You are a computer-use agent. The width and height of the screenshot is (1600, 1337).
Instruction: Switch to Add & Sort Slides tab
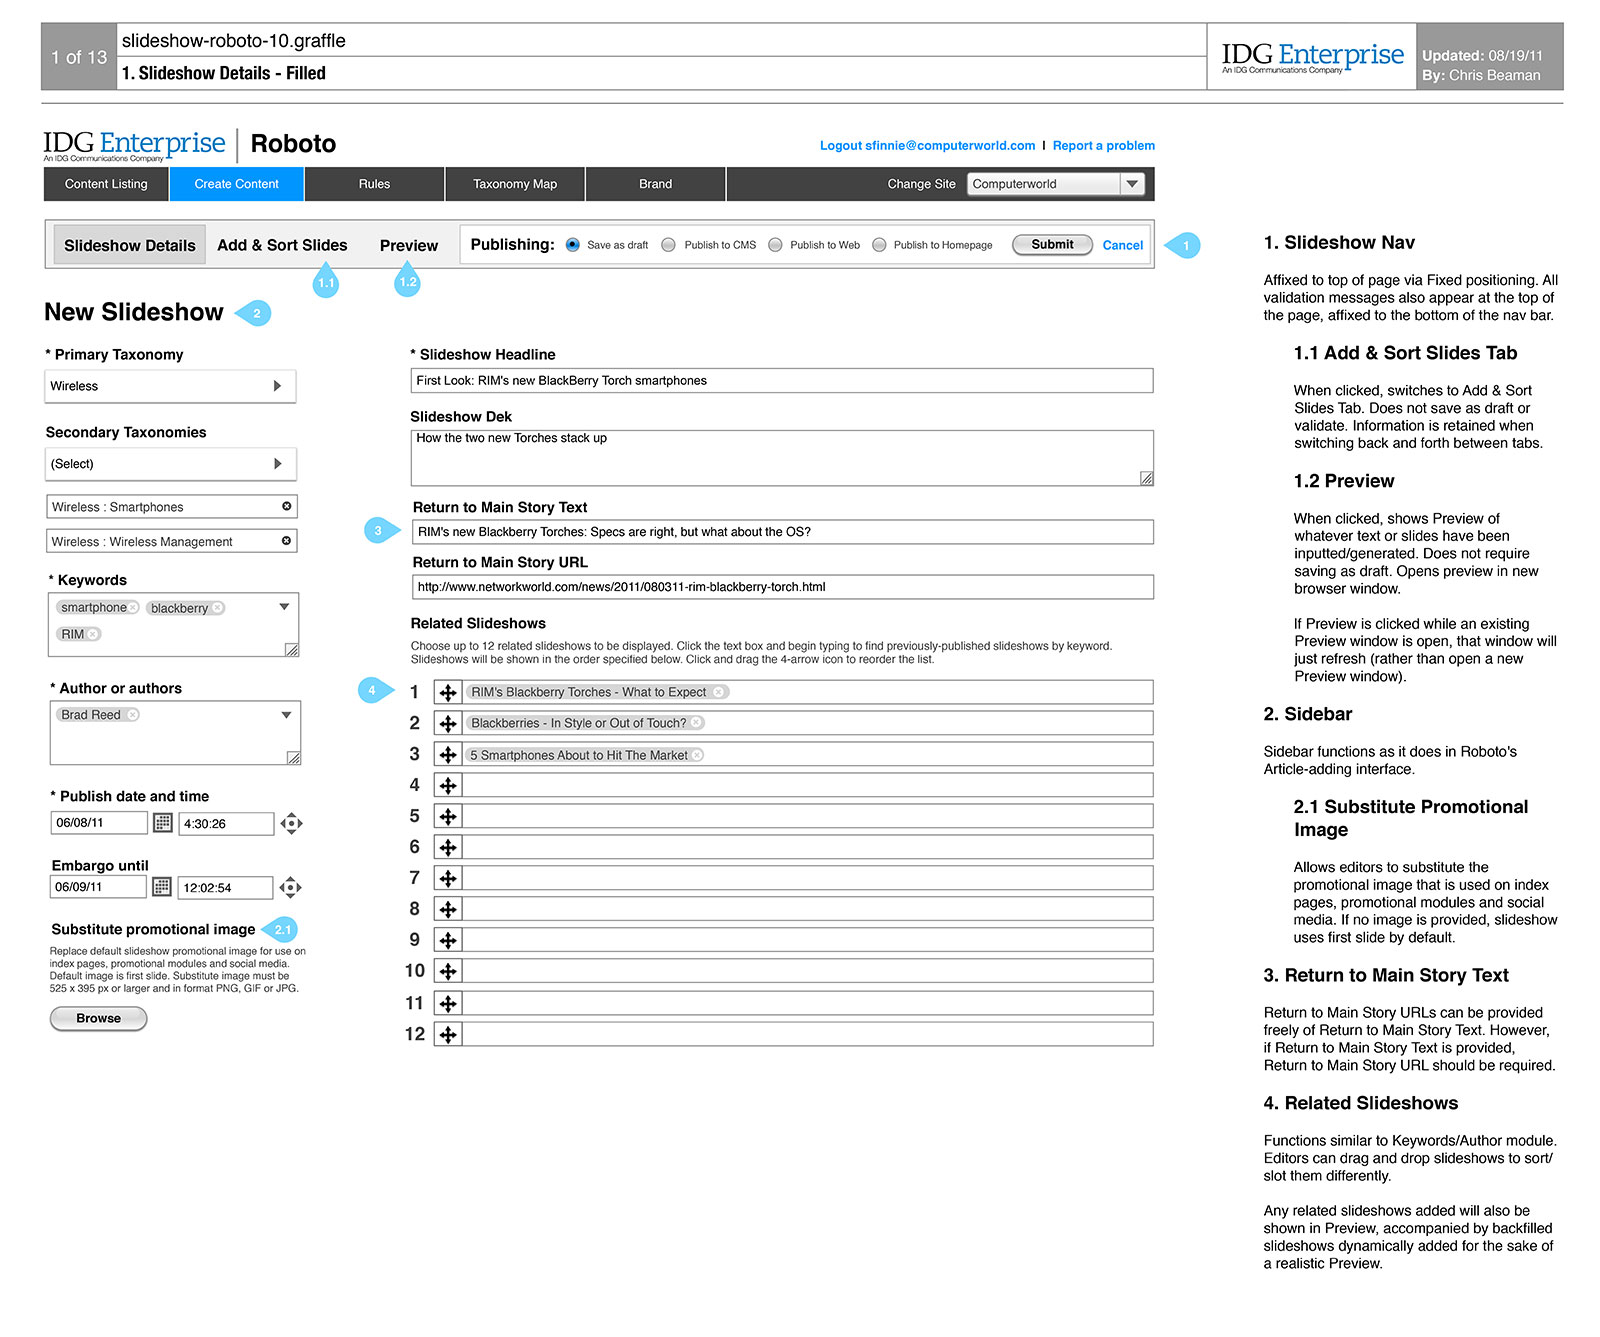(x=282, y=245)
